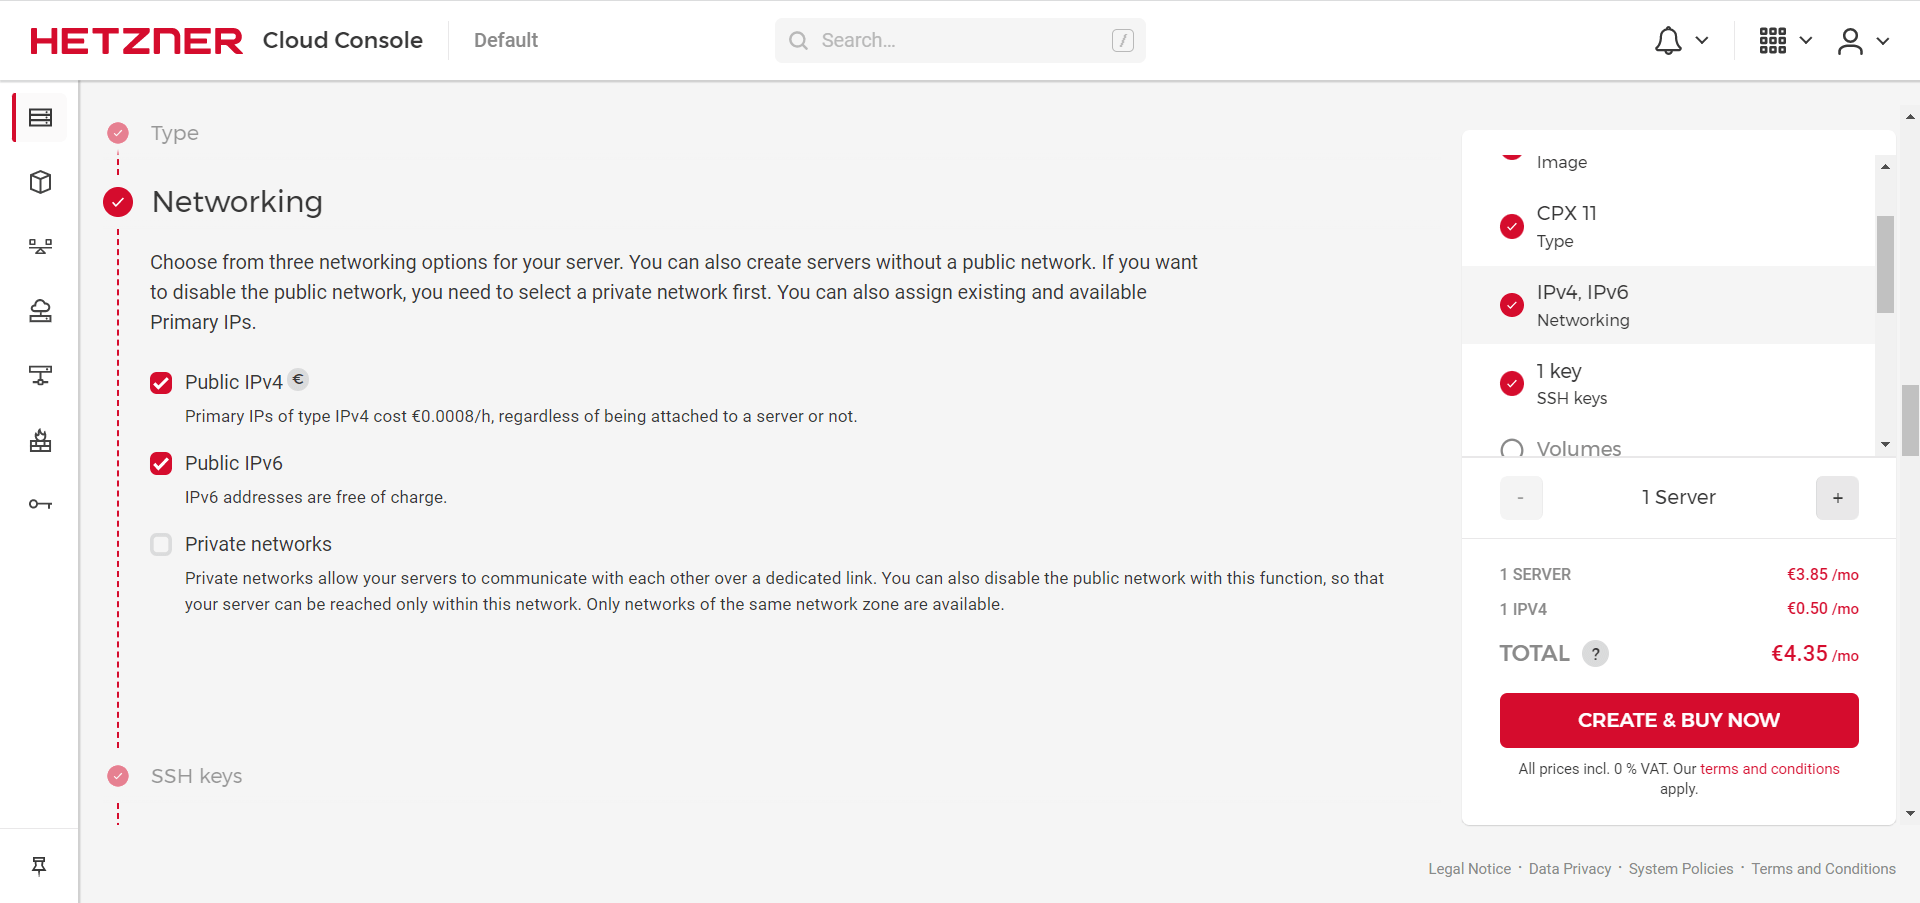Jump to SSH keys step in summary
This screenshot has width=1920, height=903.
(x=1571, y=383)
